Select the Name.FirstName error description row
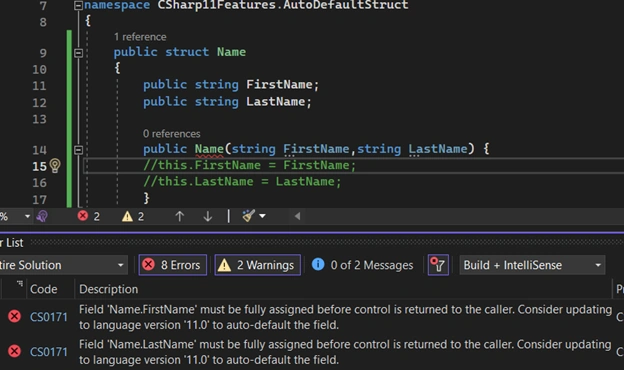Screen dimensions: 624x370 click(x=345, y=317)
